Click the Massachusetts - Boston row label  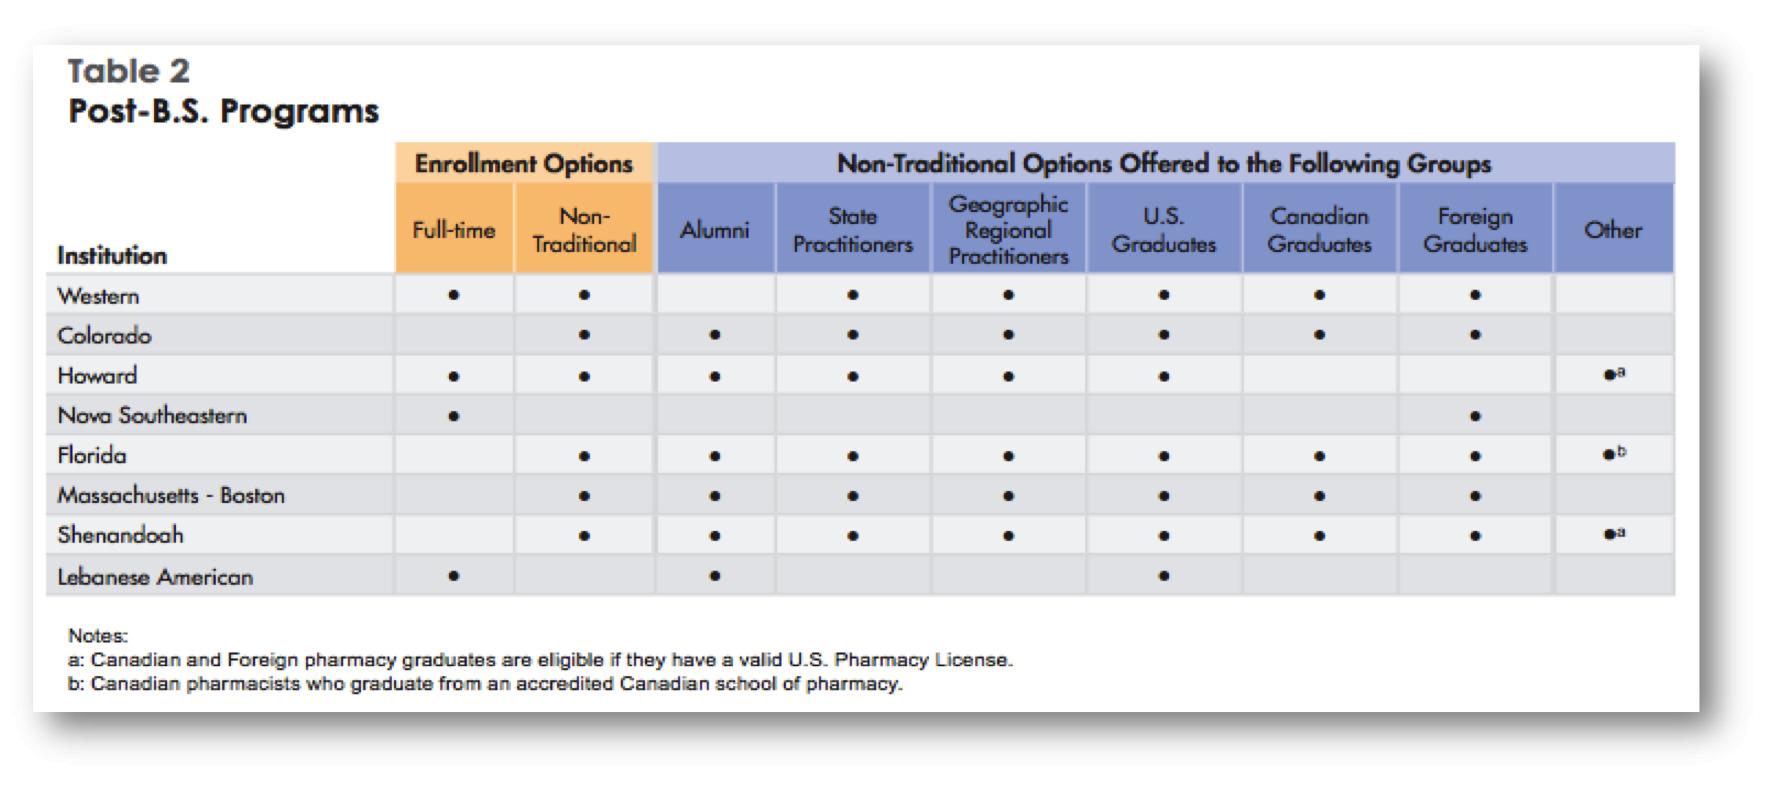(171, 495)
